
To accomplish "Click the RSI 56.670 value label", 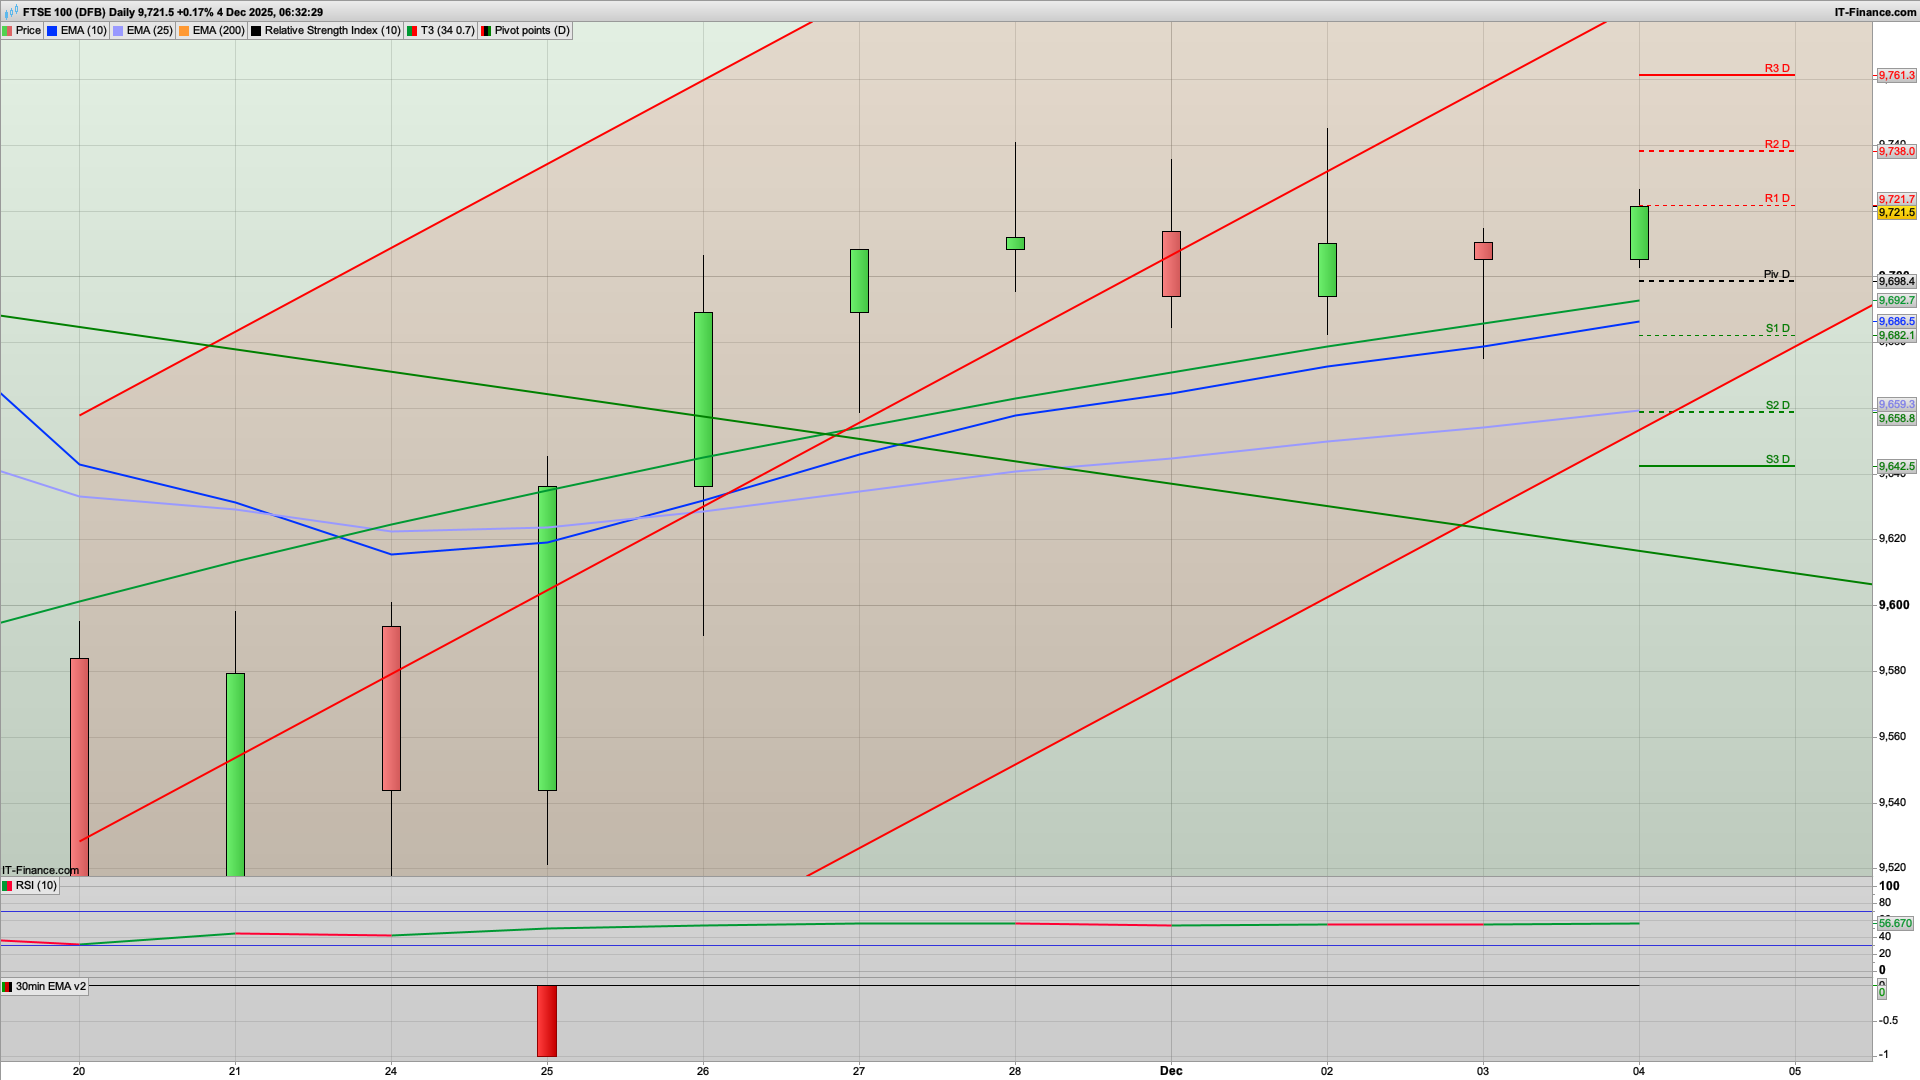I will (x=1897, y=924).
